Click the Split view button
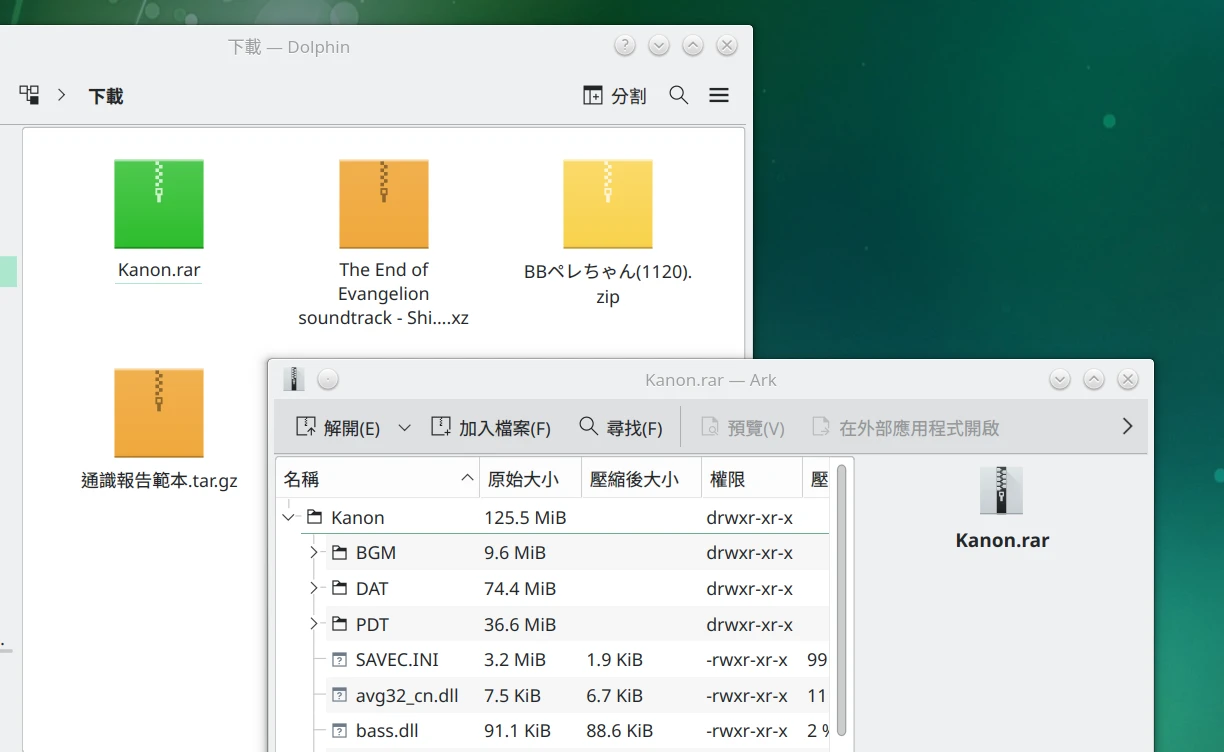This screenshot has height=752, width=1224. [x=614, y=96]
